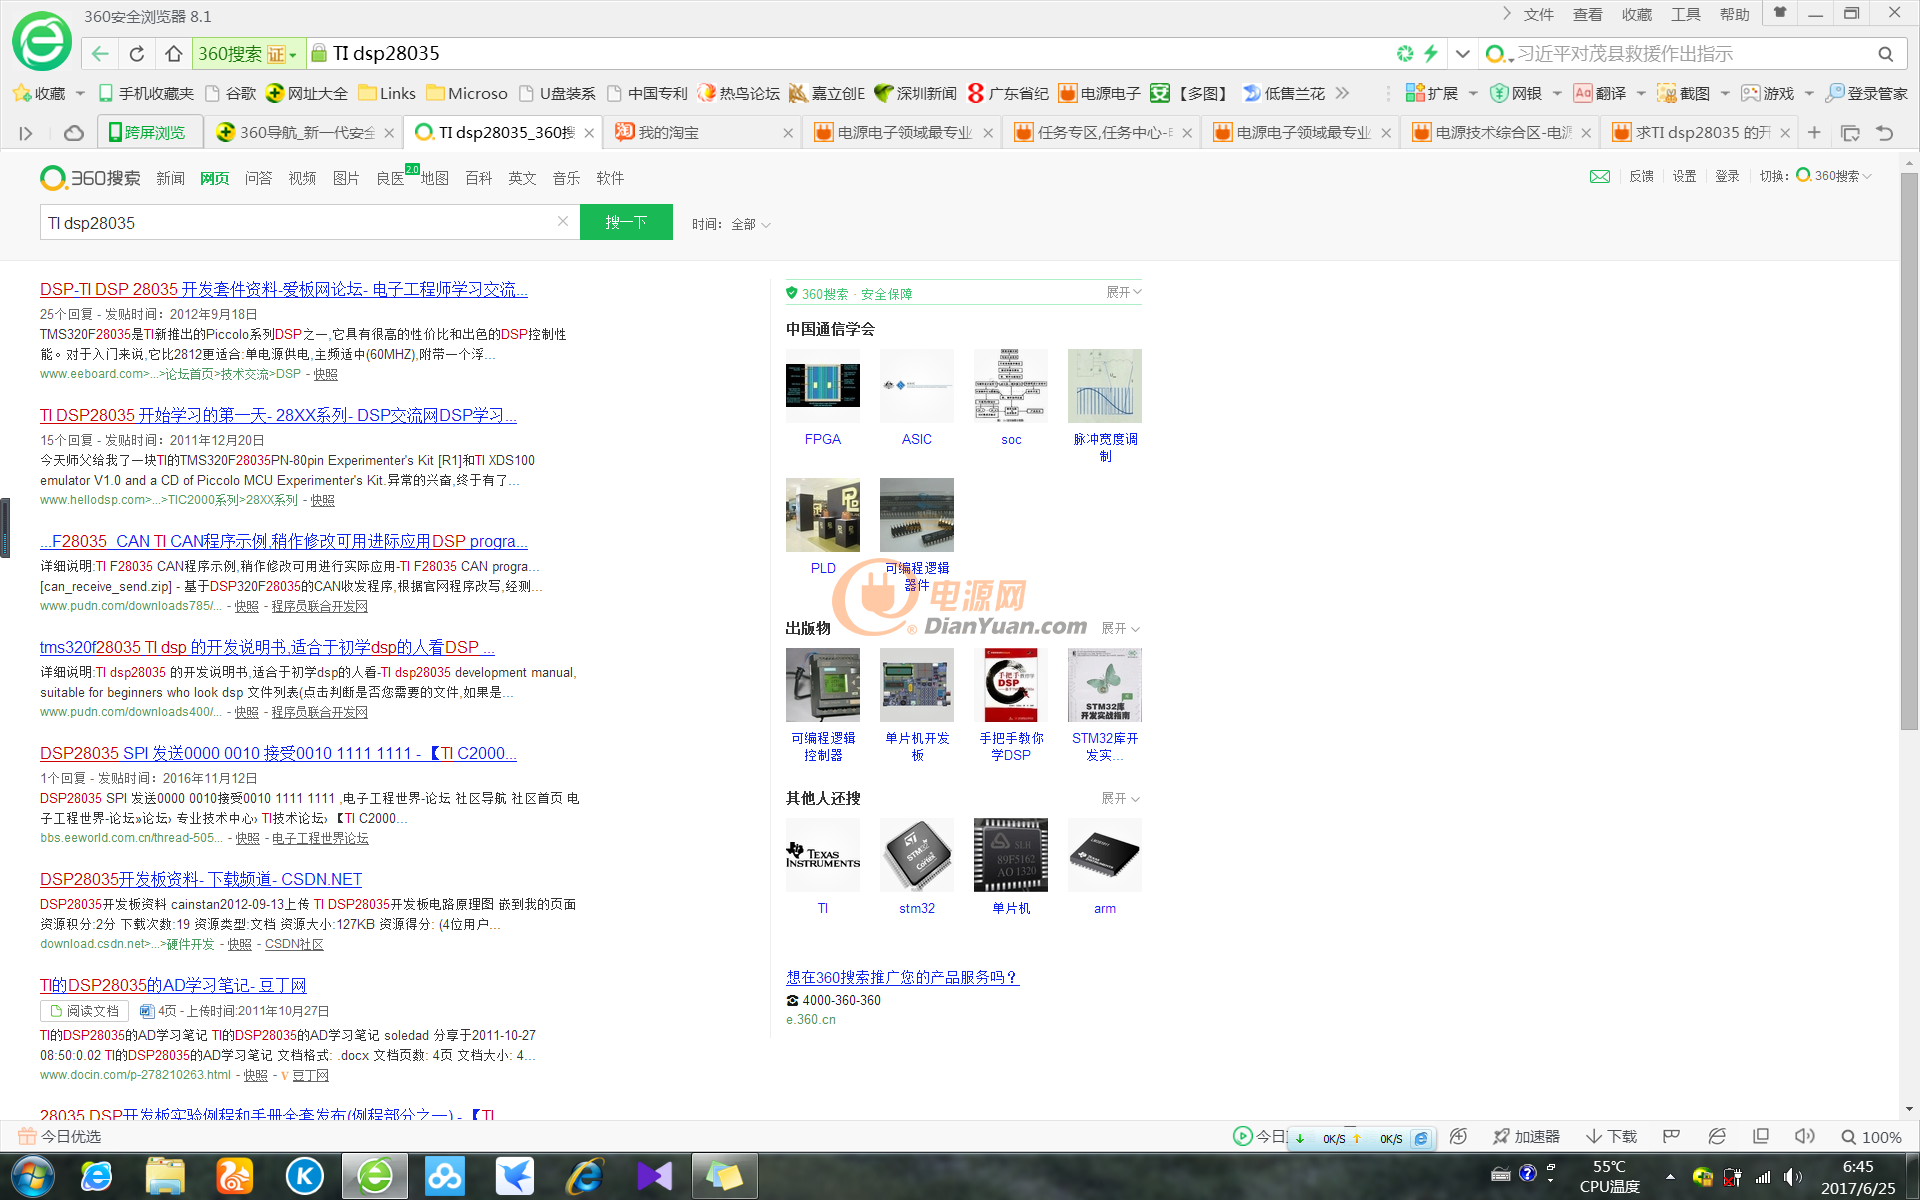Open the 下载 downloads status bar button
Viewport: 1920px width, 1200px height.
[1612, 1136]
